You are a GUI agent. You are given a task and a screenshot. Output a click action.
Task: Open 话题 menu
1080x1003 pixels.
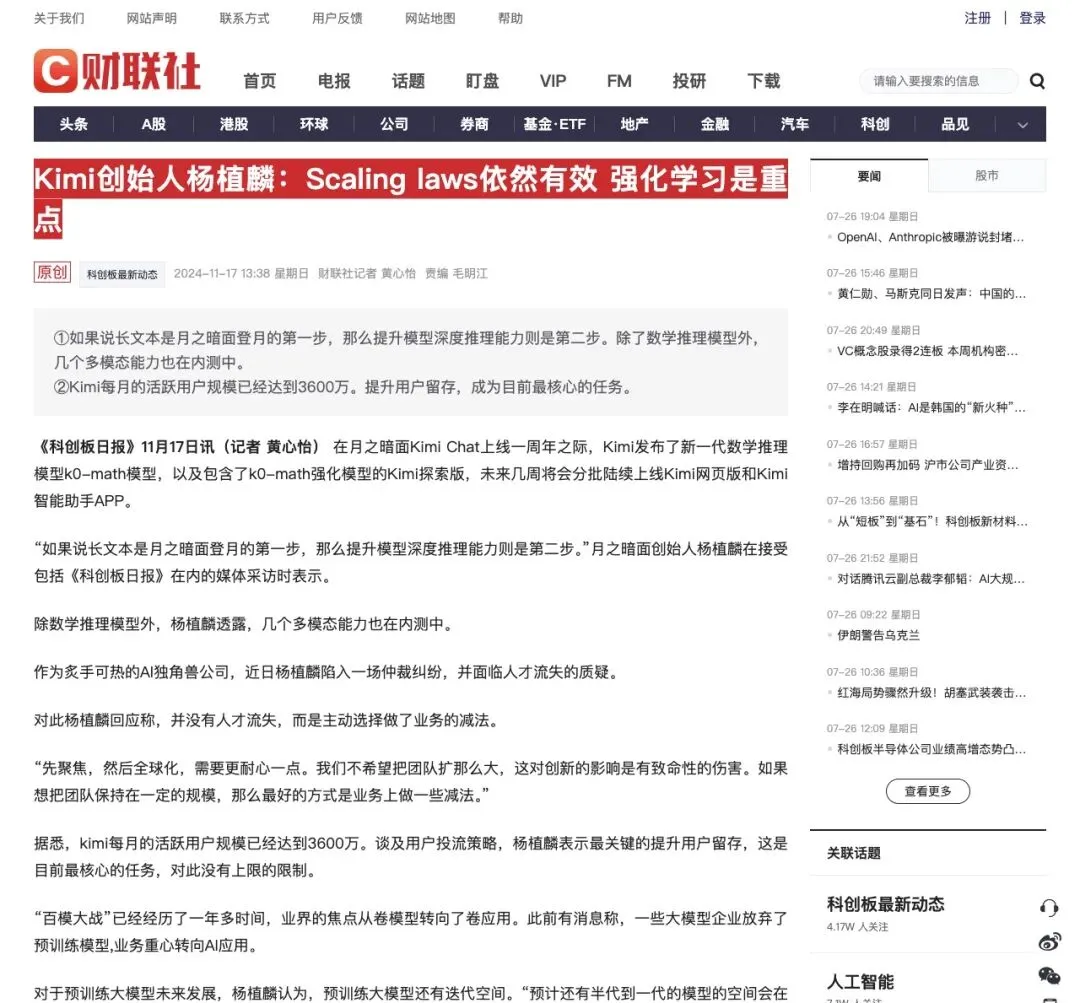pyautogui.click(x=408, y=81)
